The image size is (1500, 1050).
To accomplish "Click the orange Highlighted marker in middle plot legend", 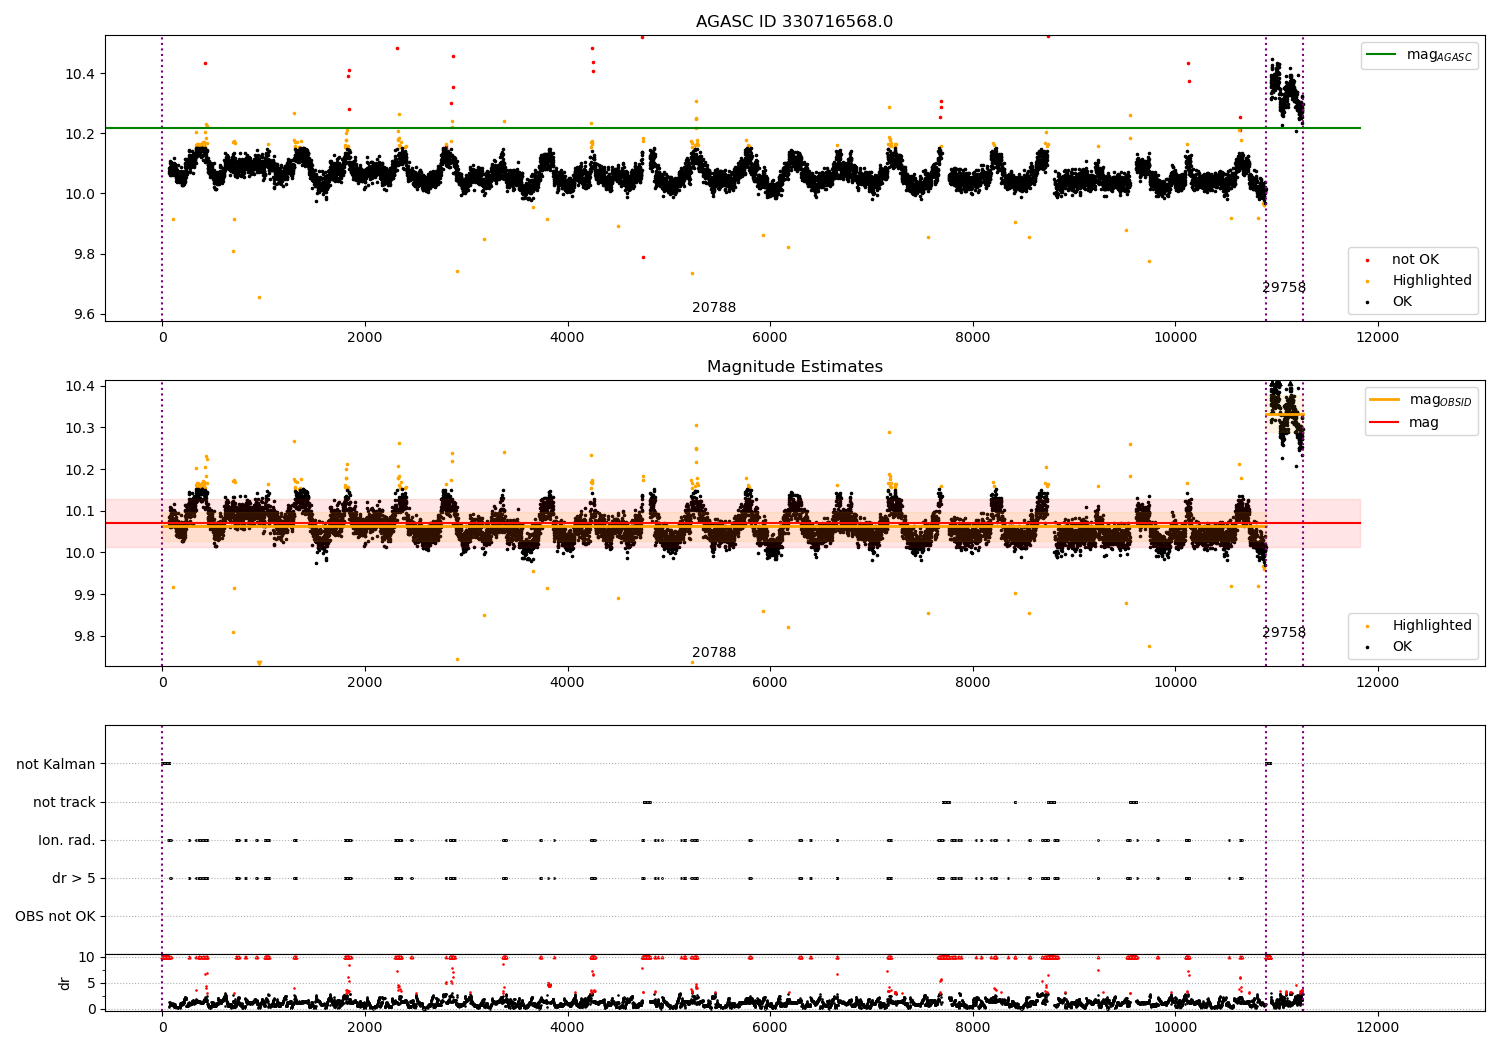I will click(x=1367, y=626).
